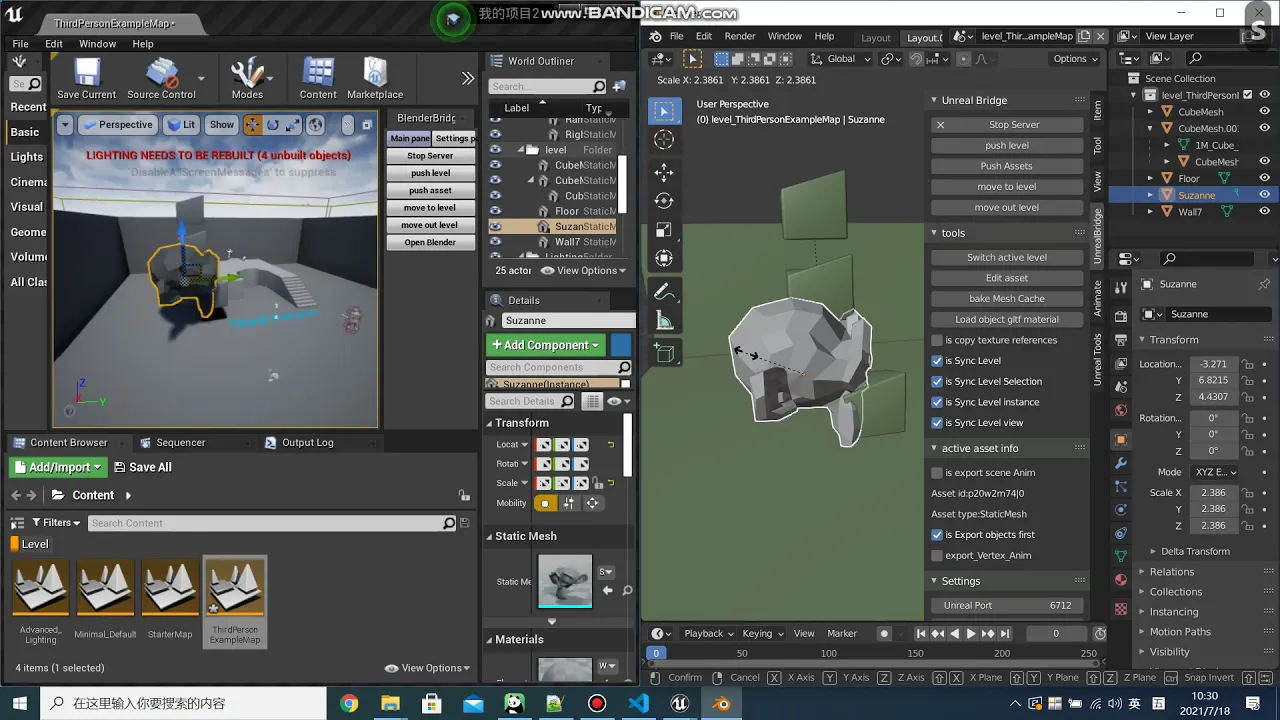1280x720 pixels.
Task: Select Blender's Move tool
Action: [x=664, y=172]
